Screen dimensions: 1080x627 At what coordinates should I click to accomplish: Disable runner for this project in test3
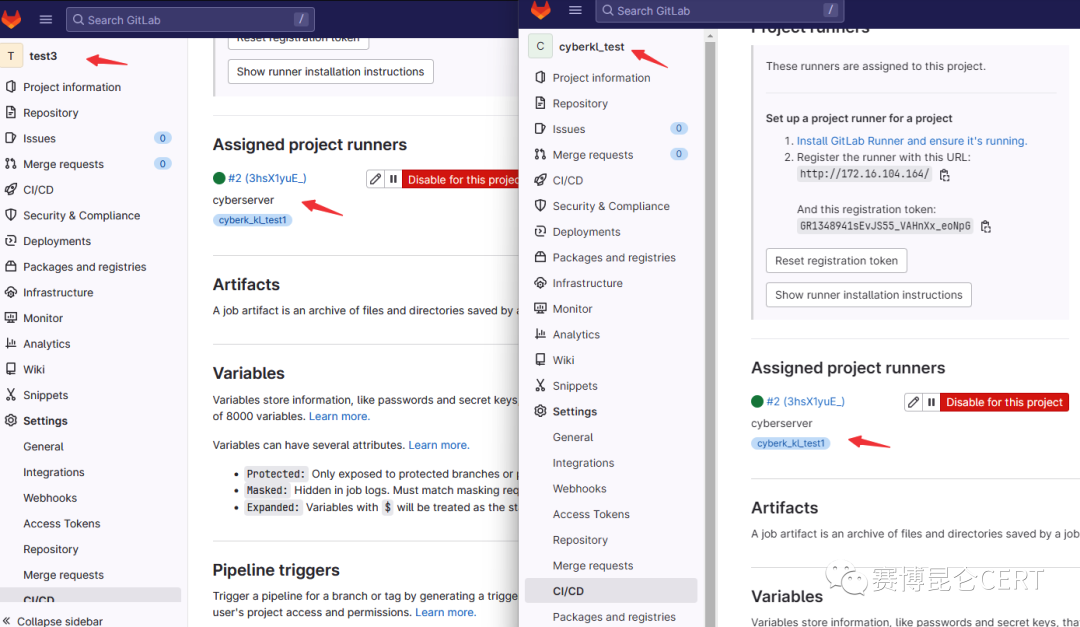(461, 179)
